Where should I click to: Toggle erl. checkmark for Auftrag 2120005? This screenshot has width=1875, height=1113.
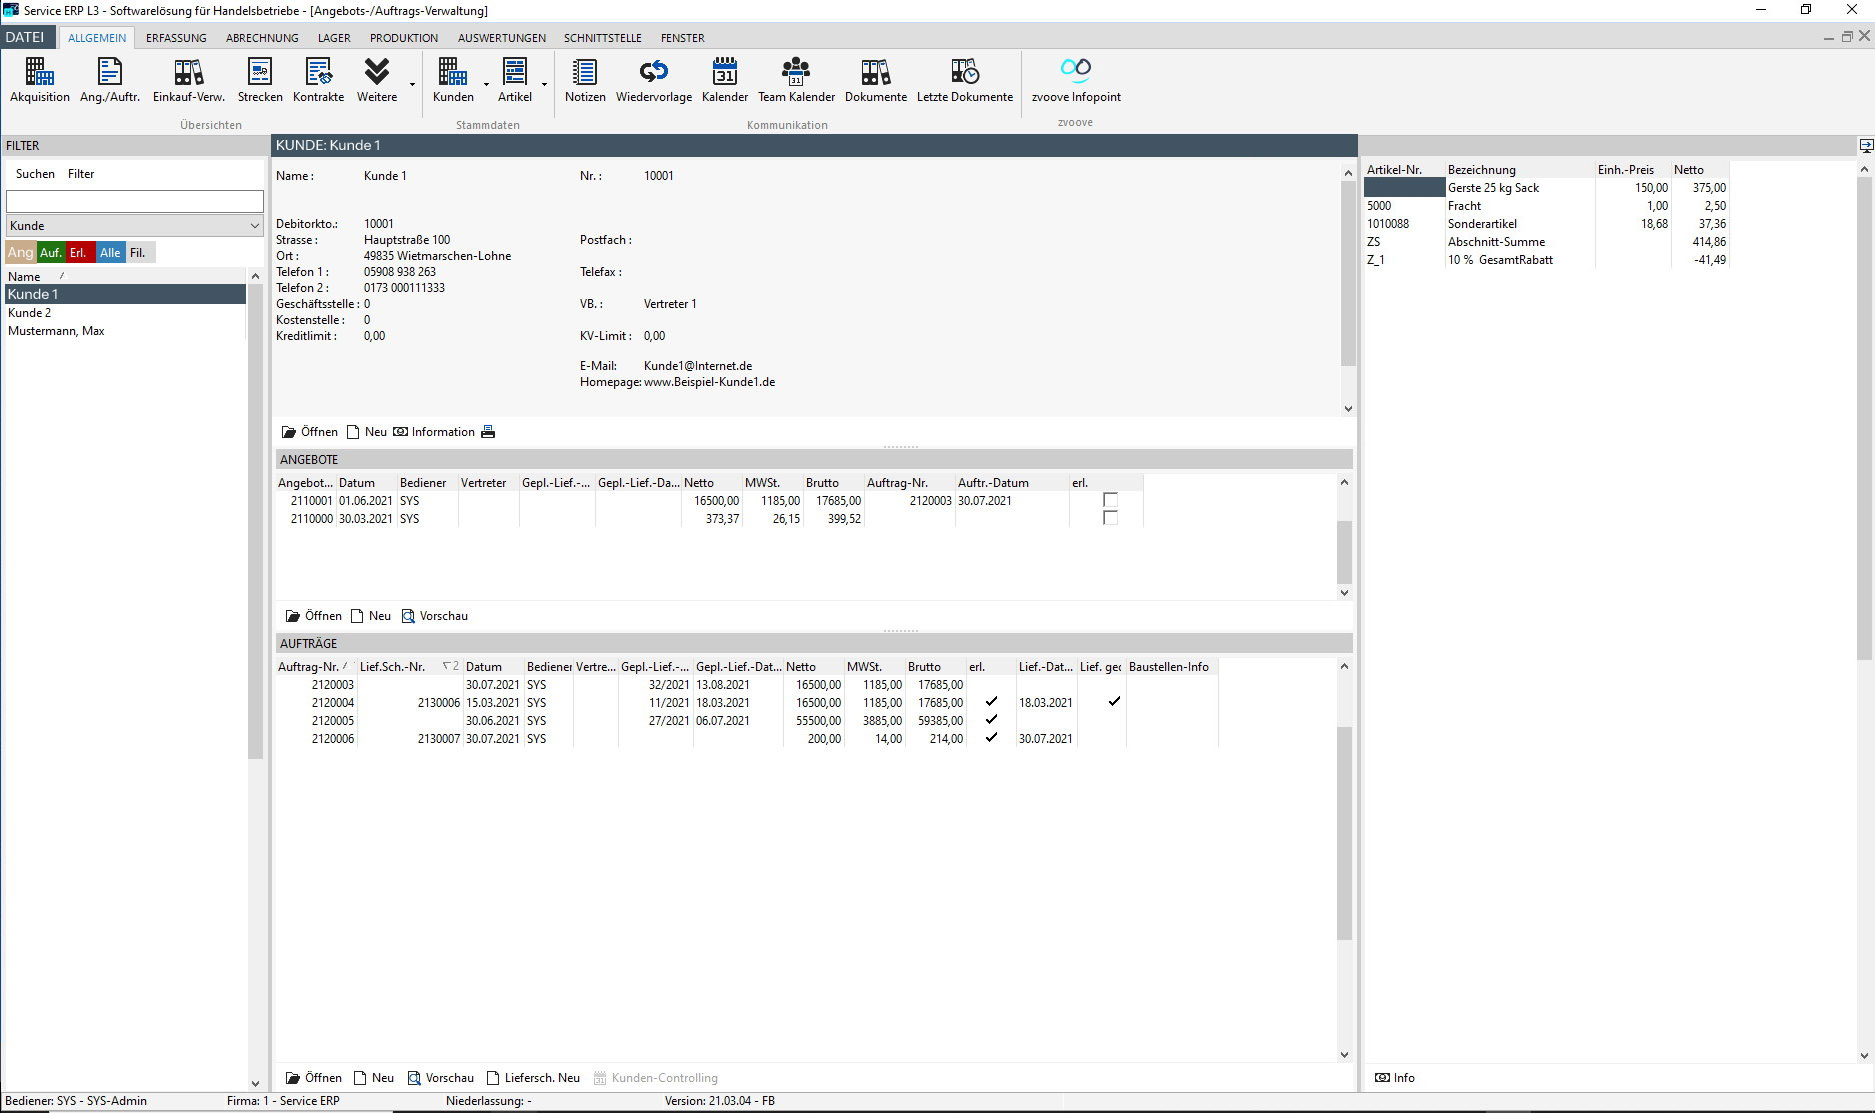pos(991,720)
